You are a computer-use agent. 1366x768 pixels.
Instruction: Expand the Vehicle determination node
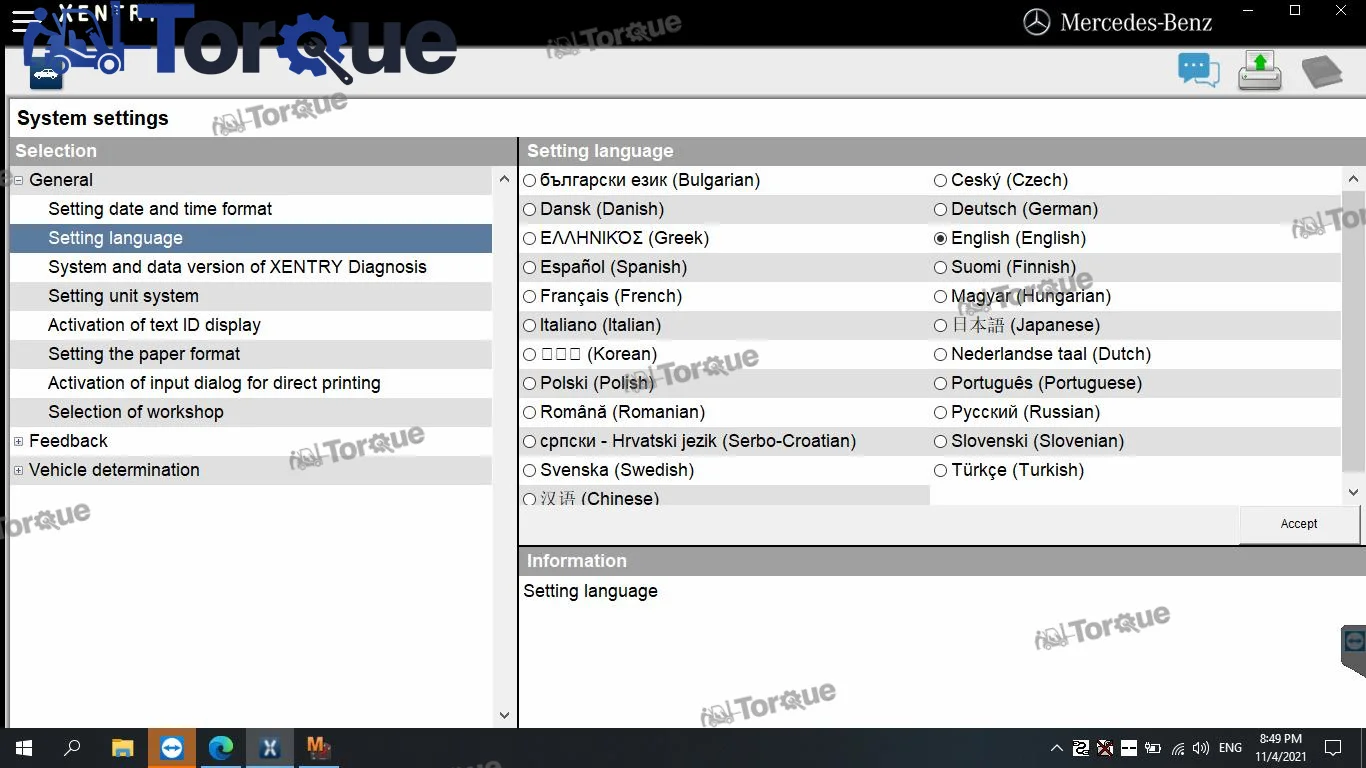(x=19, y=471)
